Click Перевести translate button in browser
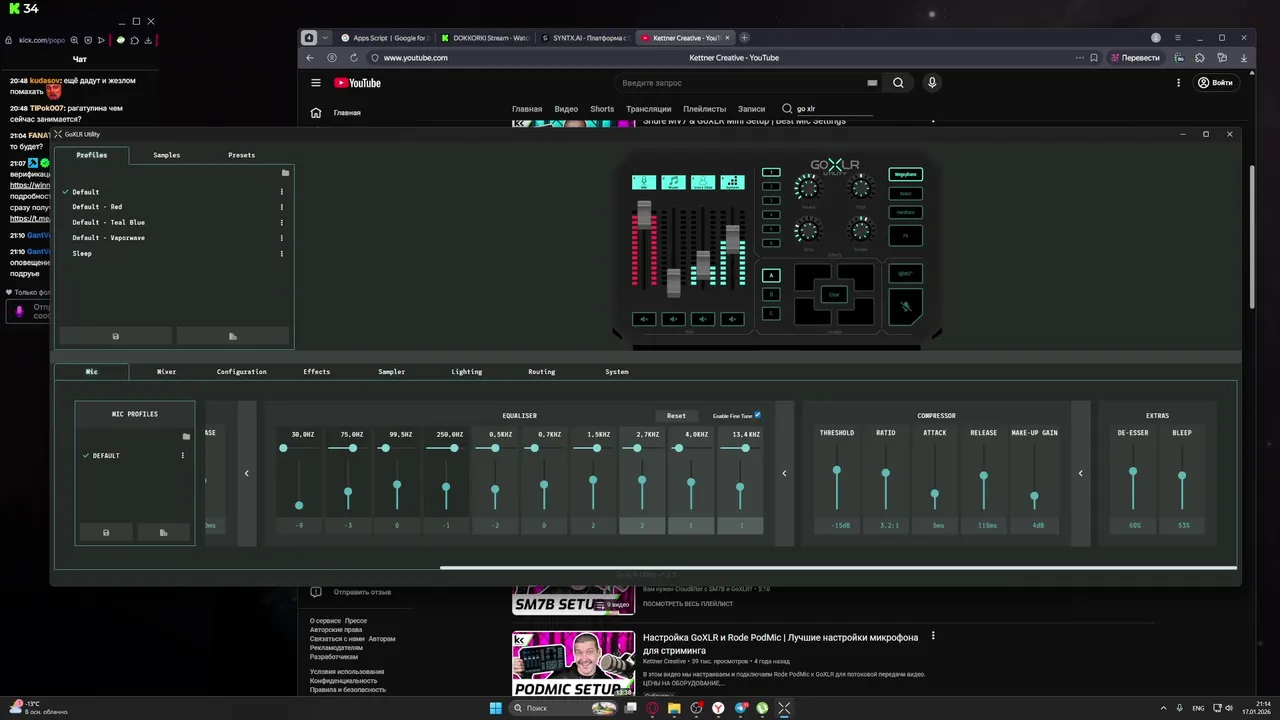The image size is (1280, 720). tap(1135, 58)
